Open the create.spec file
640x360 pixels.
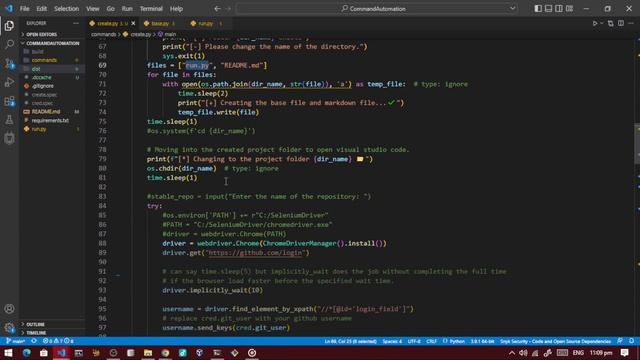(52, 95)
